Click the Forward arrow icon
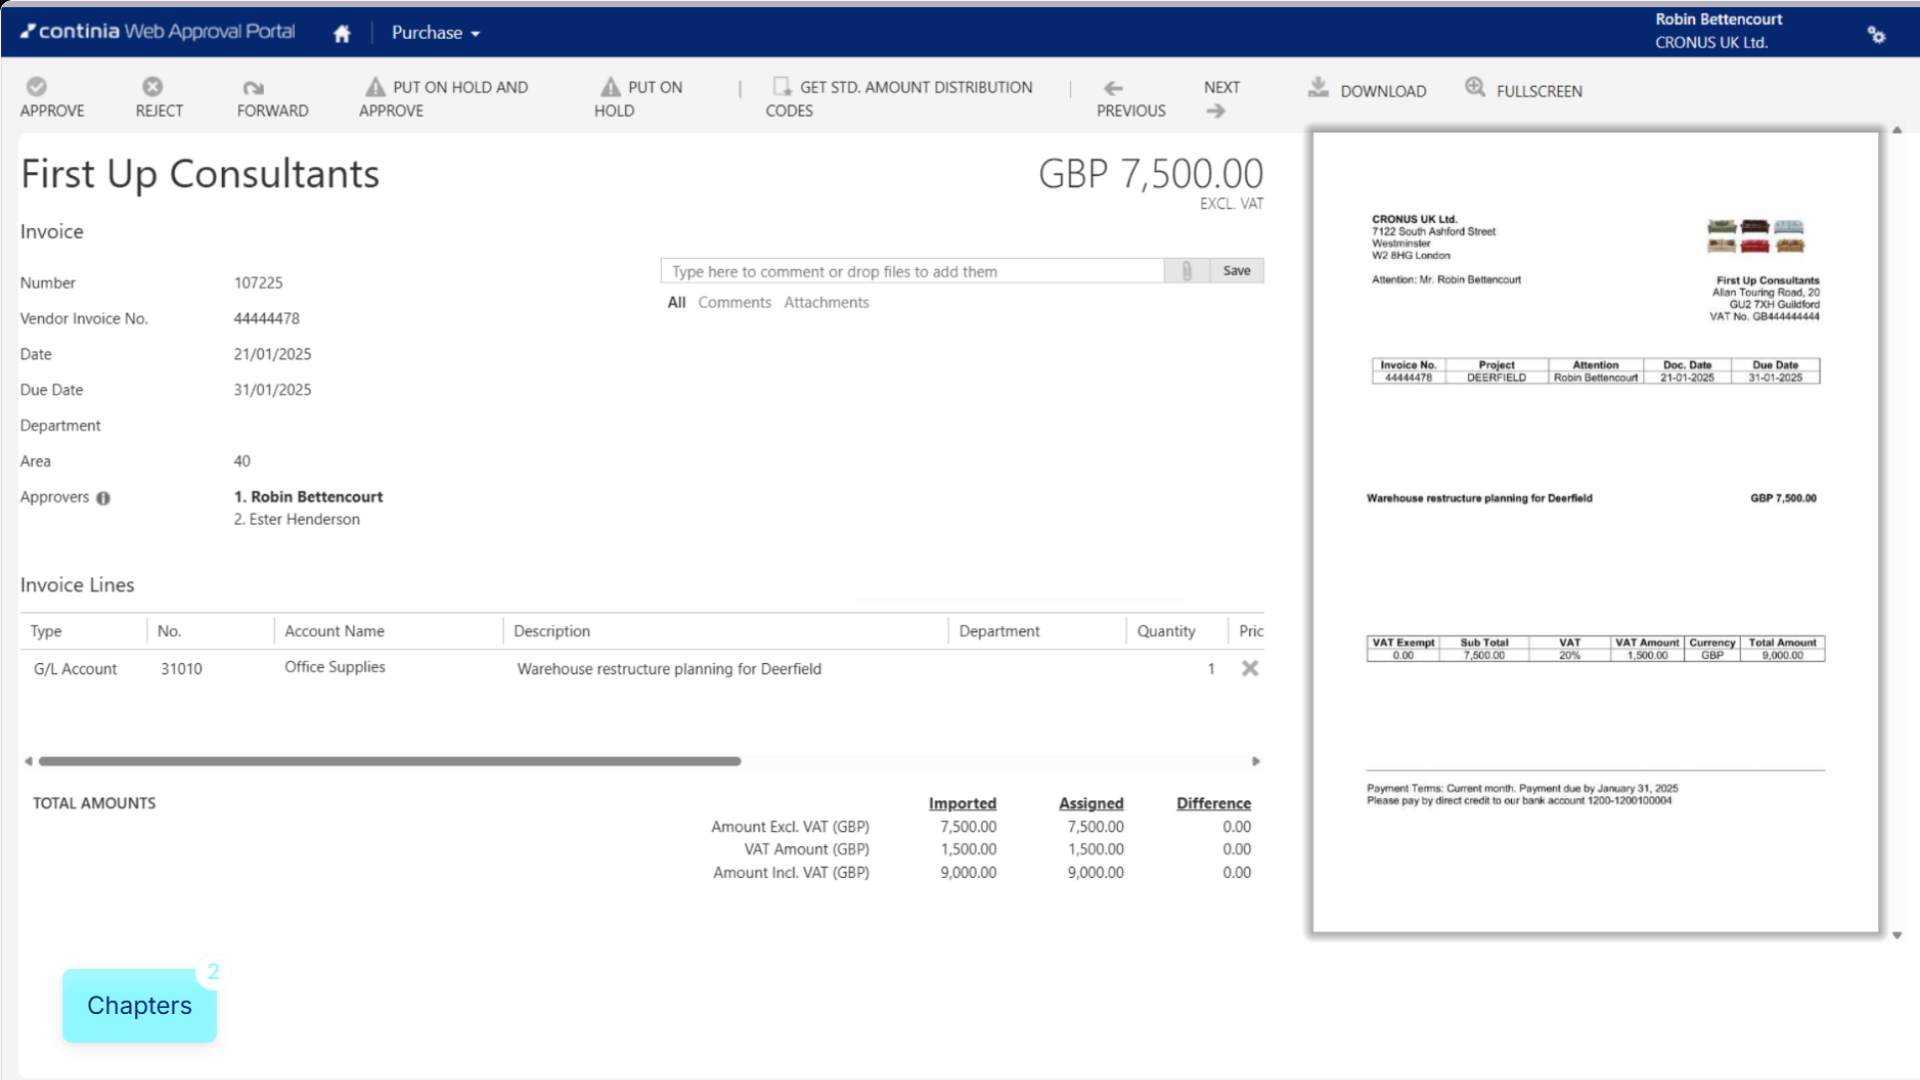1920x1080 pixels. (253, 88)
